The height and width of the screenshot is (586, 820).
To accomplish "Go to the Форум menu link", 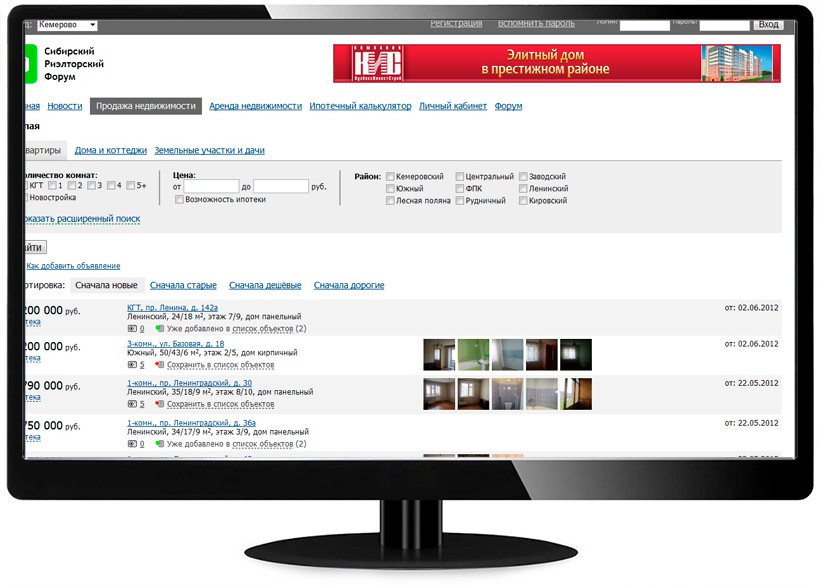I will click(508, 106).
